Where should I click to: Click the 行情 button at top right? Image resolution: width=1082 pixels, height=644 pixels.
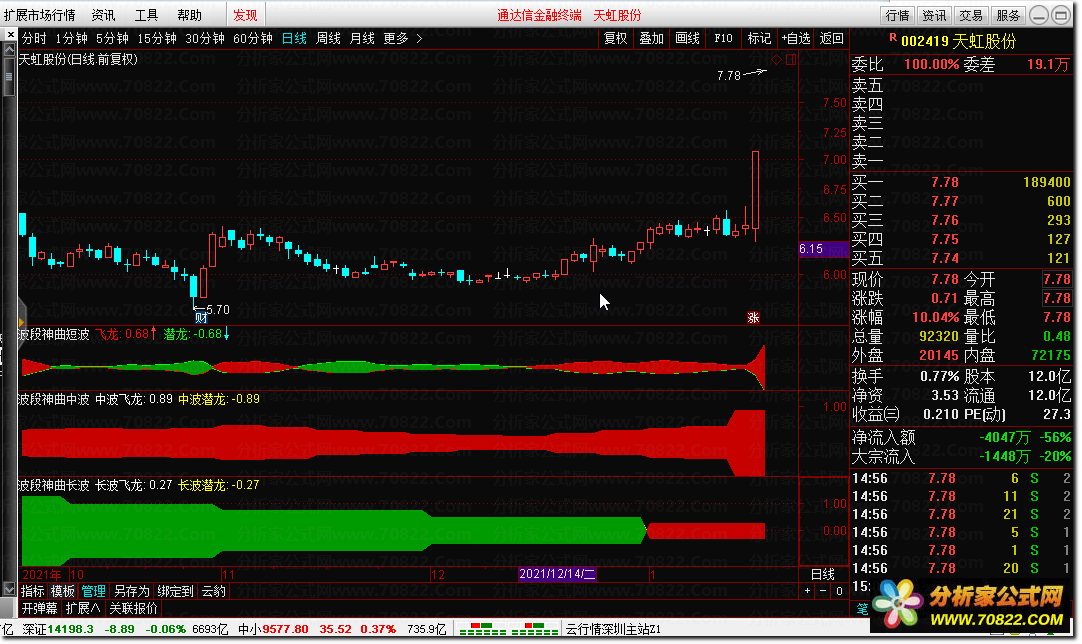point(898,15)
